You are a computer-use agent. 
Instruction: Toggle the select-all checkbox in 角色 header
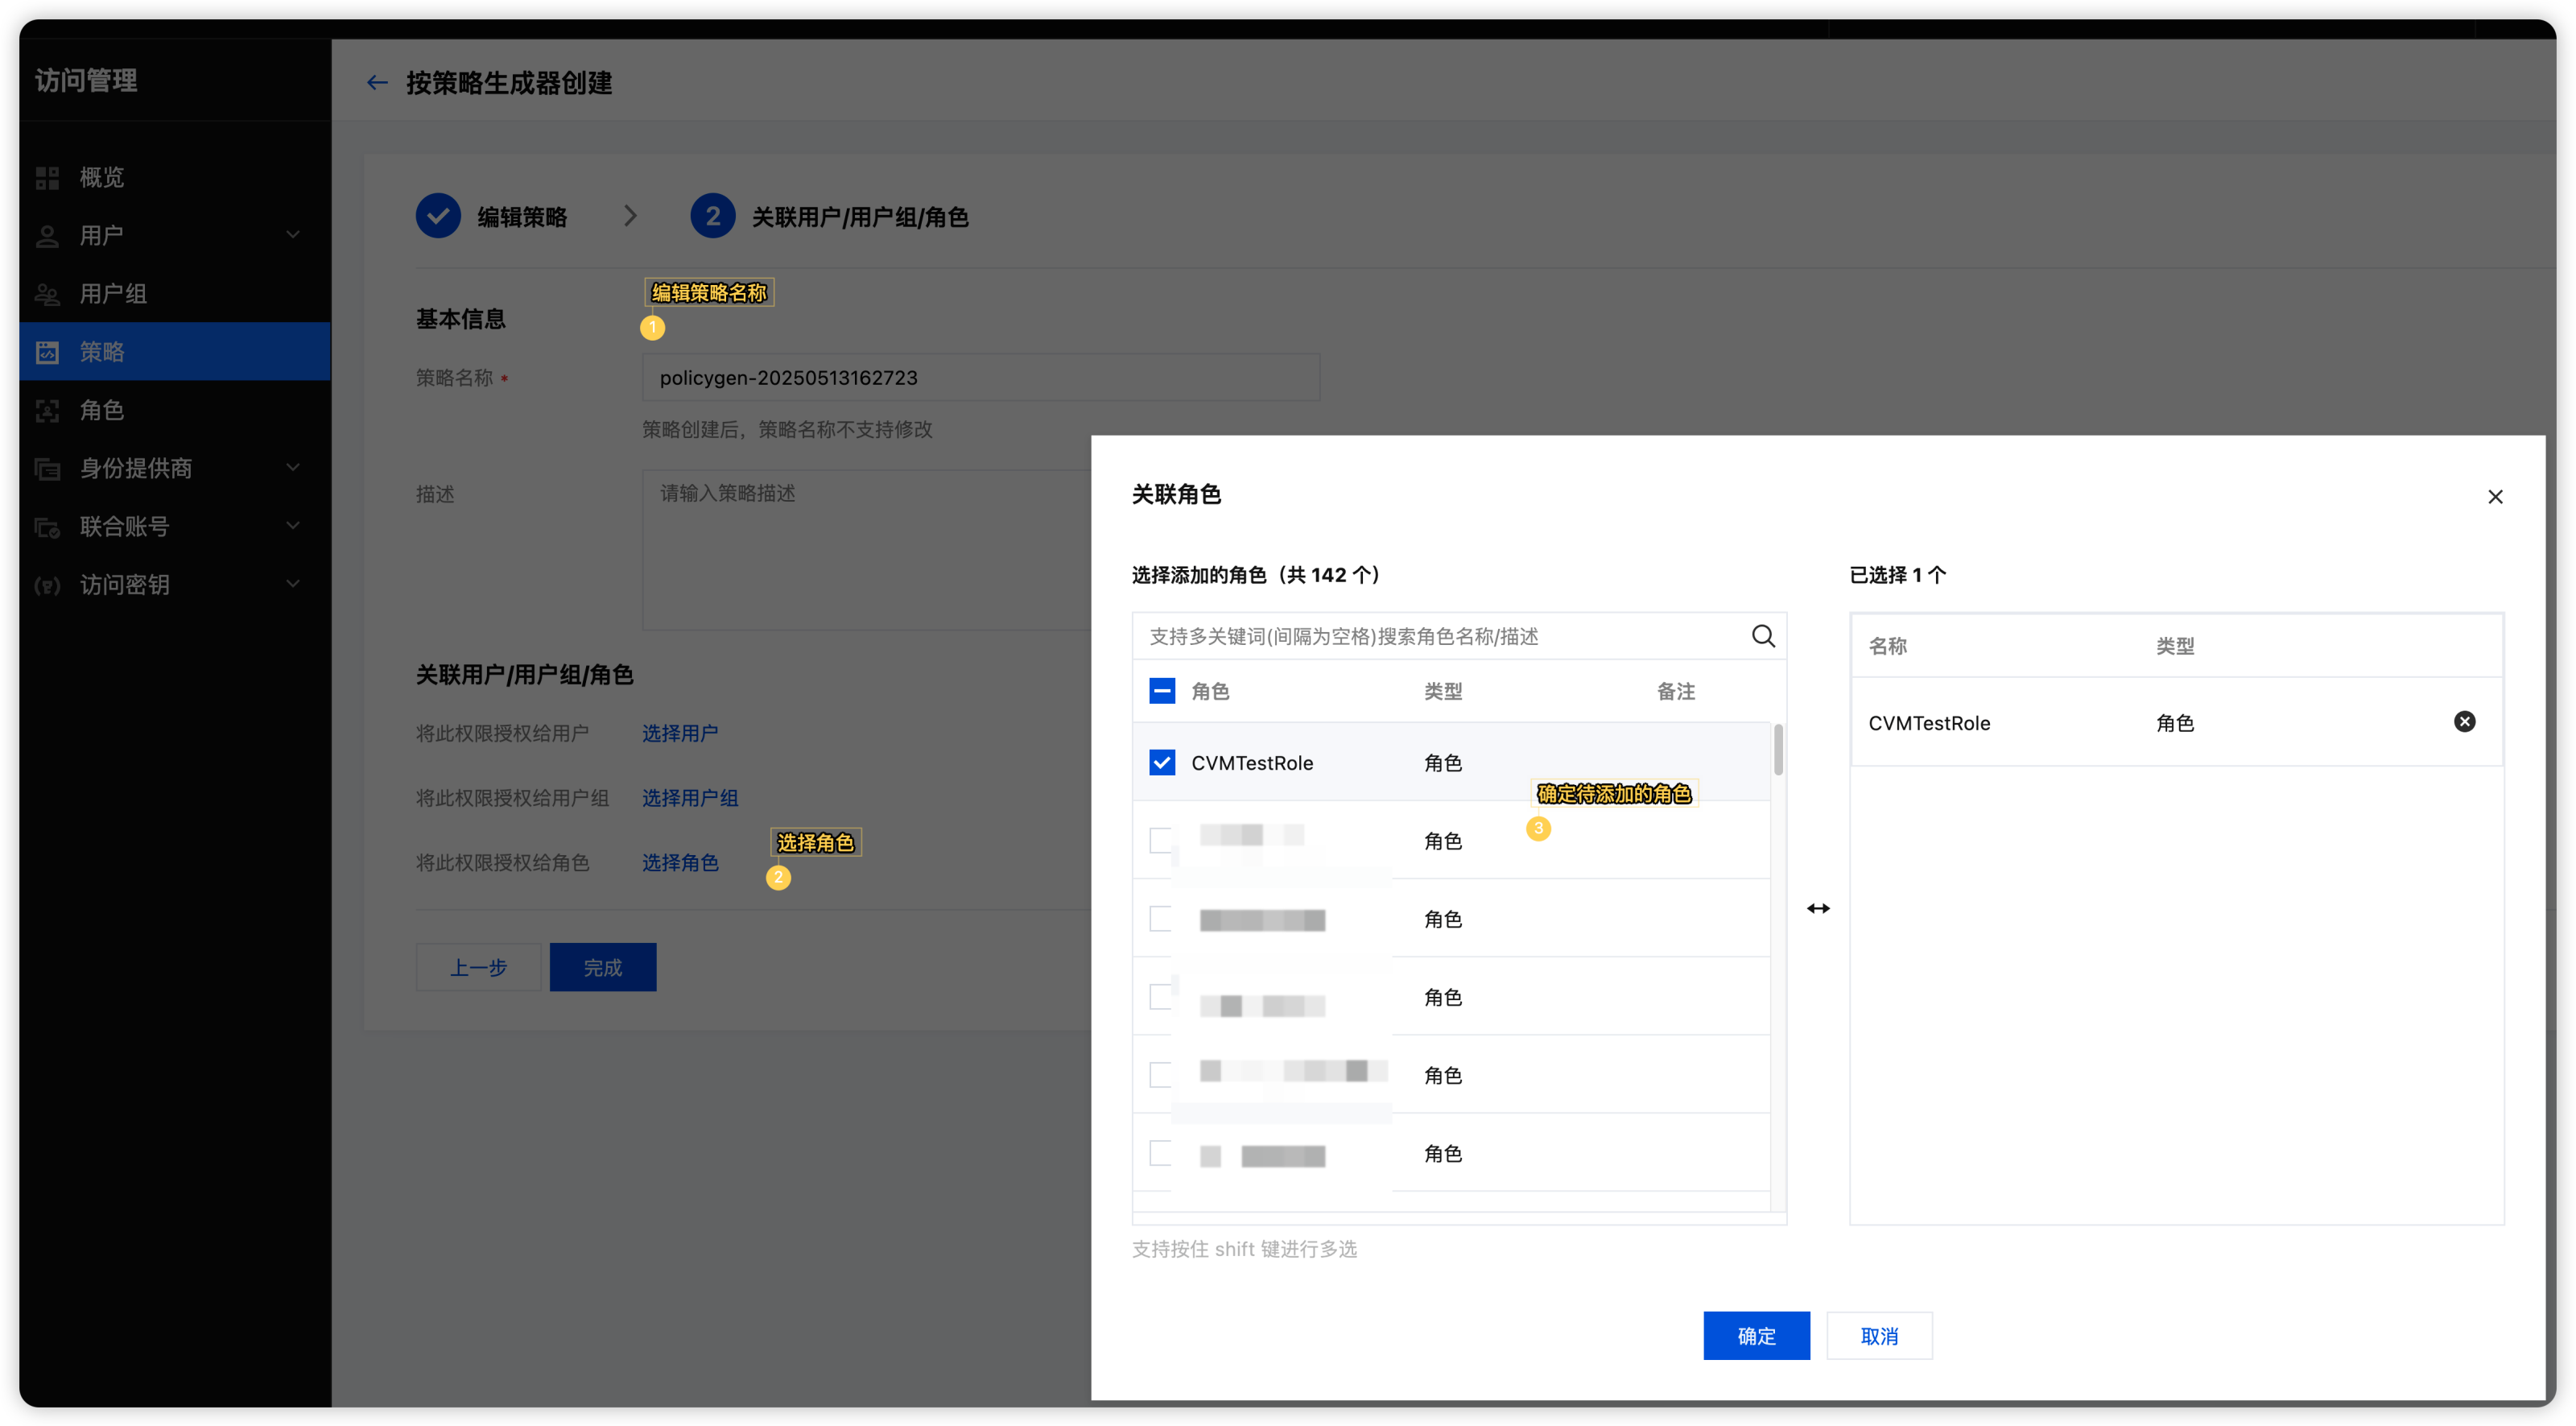[1162, 691]
